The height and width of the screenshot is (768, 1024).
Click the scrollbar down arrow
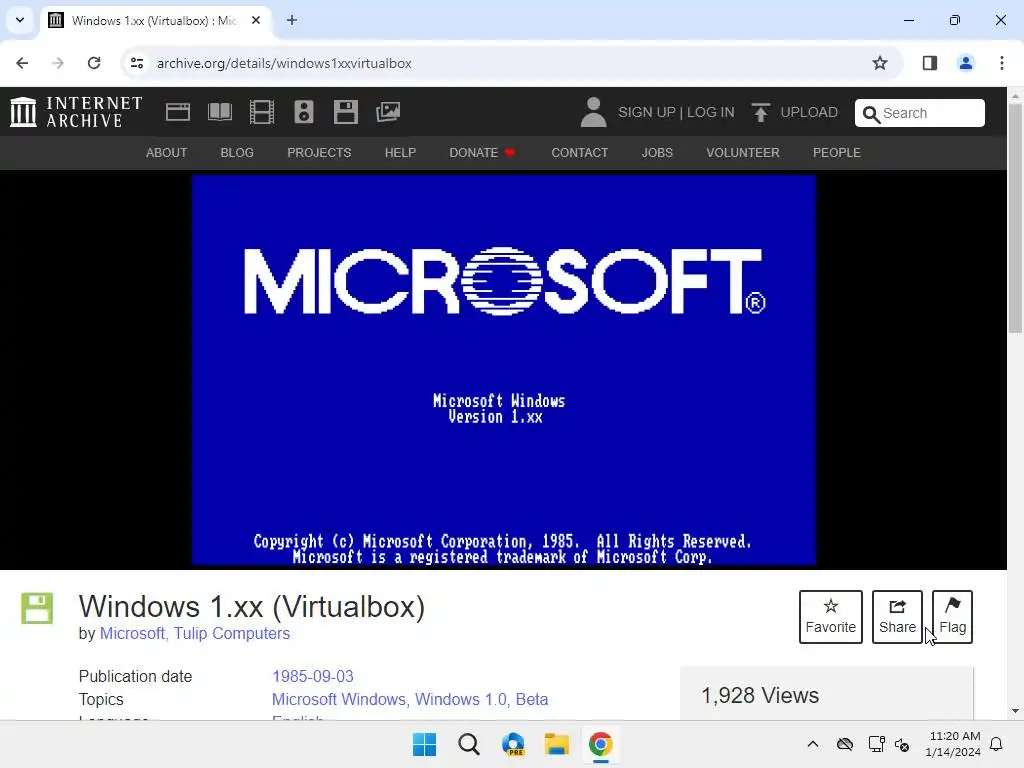[1015, 711]
